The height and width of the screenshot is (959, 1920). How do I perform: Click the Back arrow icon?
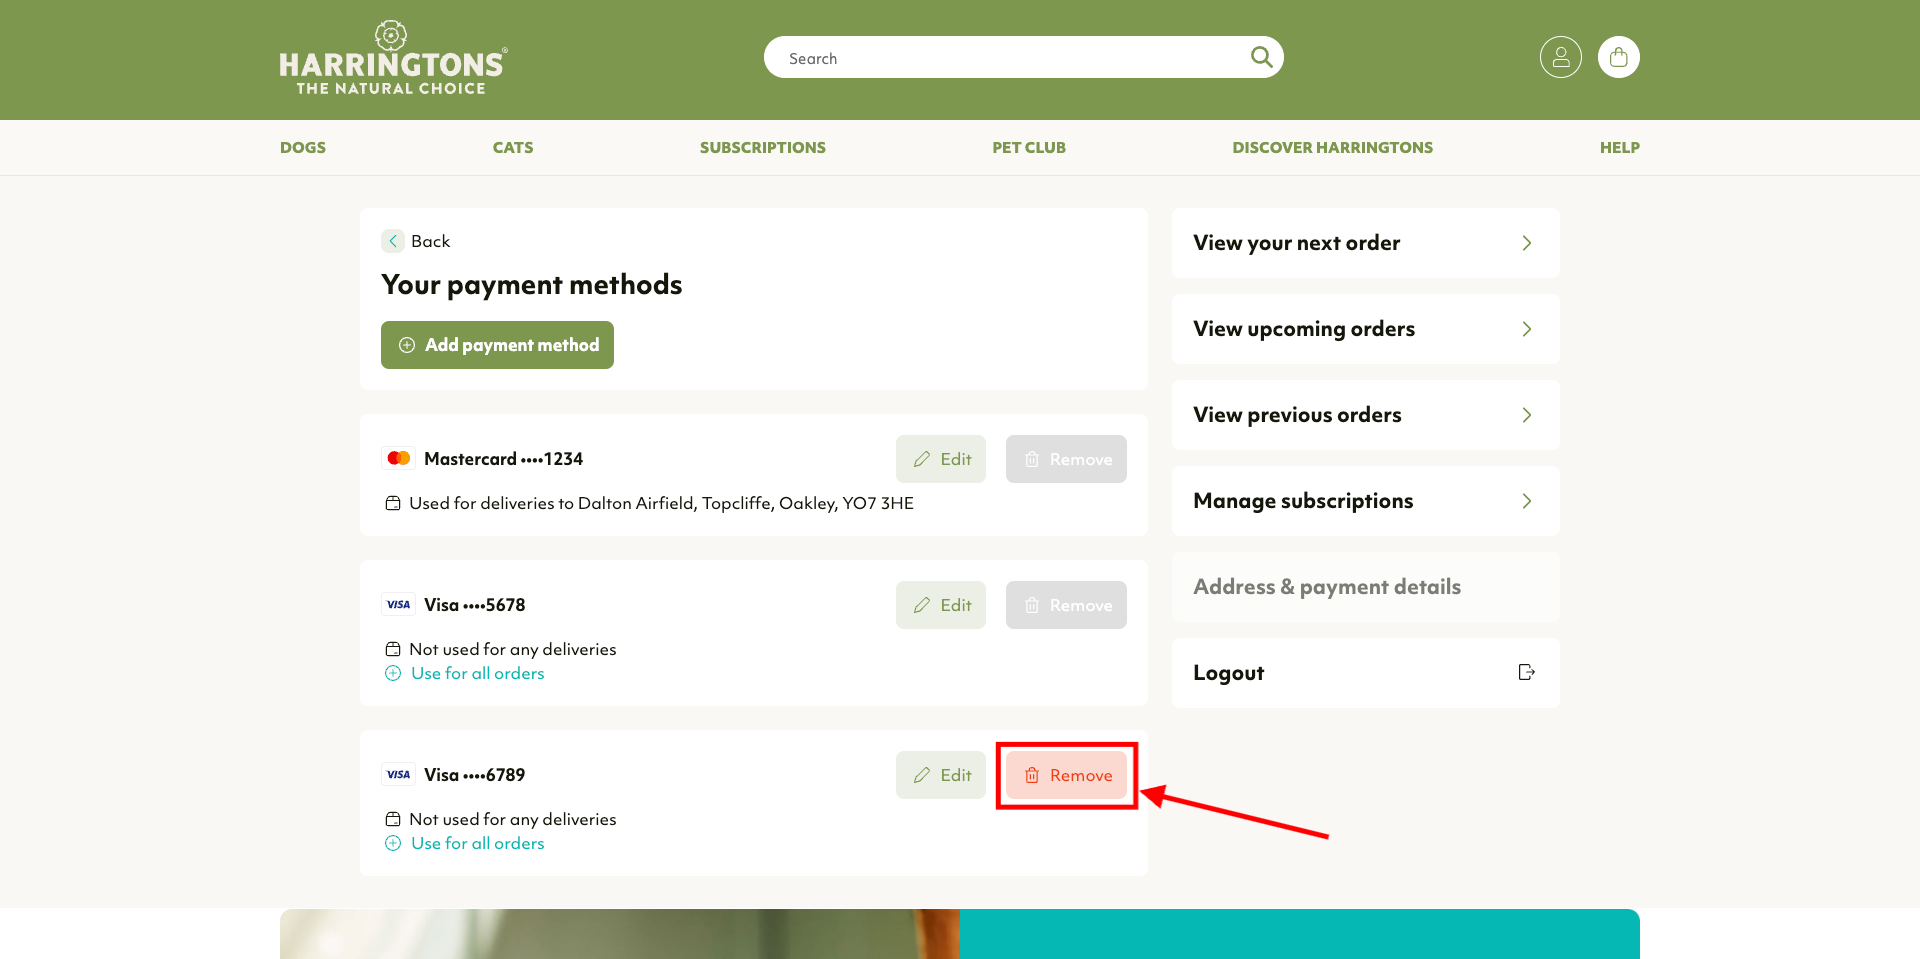[393, 241]
